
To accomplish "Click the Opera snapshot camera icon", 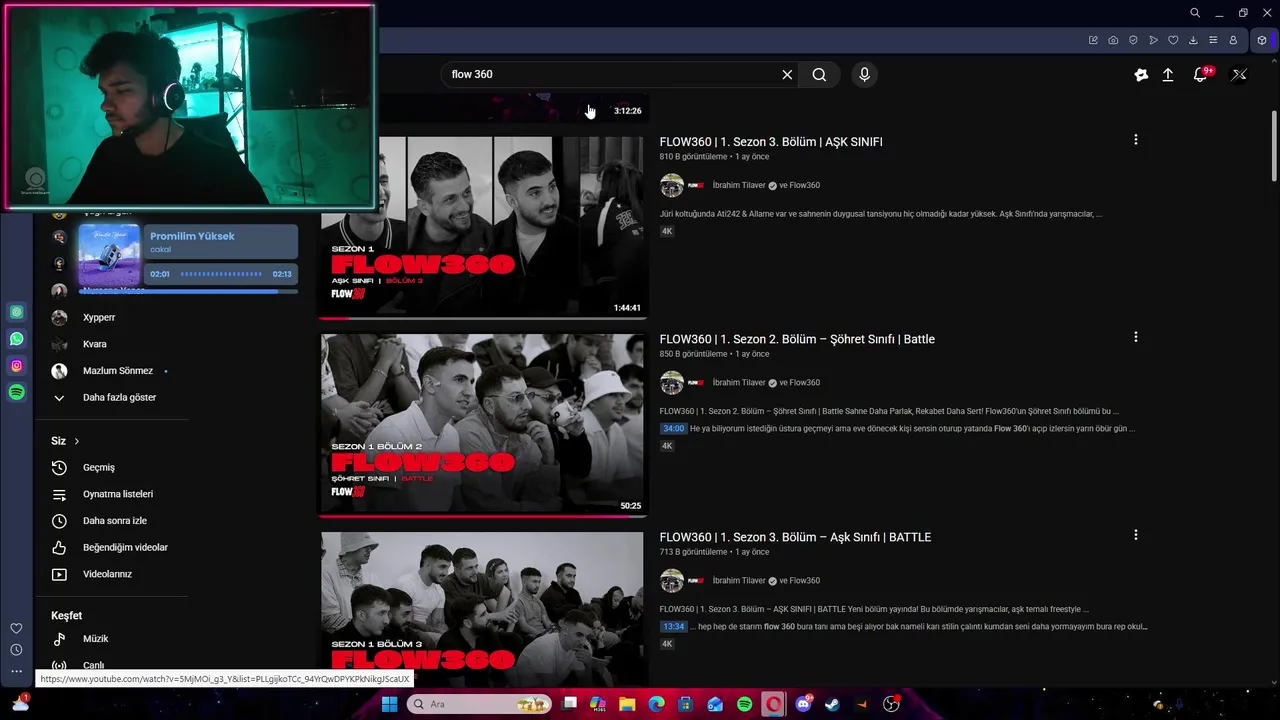I will 1113,40.
